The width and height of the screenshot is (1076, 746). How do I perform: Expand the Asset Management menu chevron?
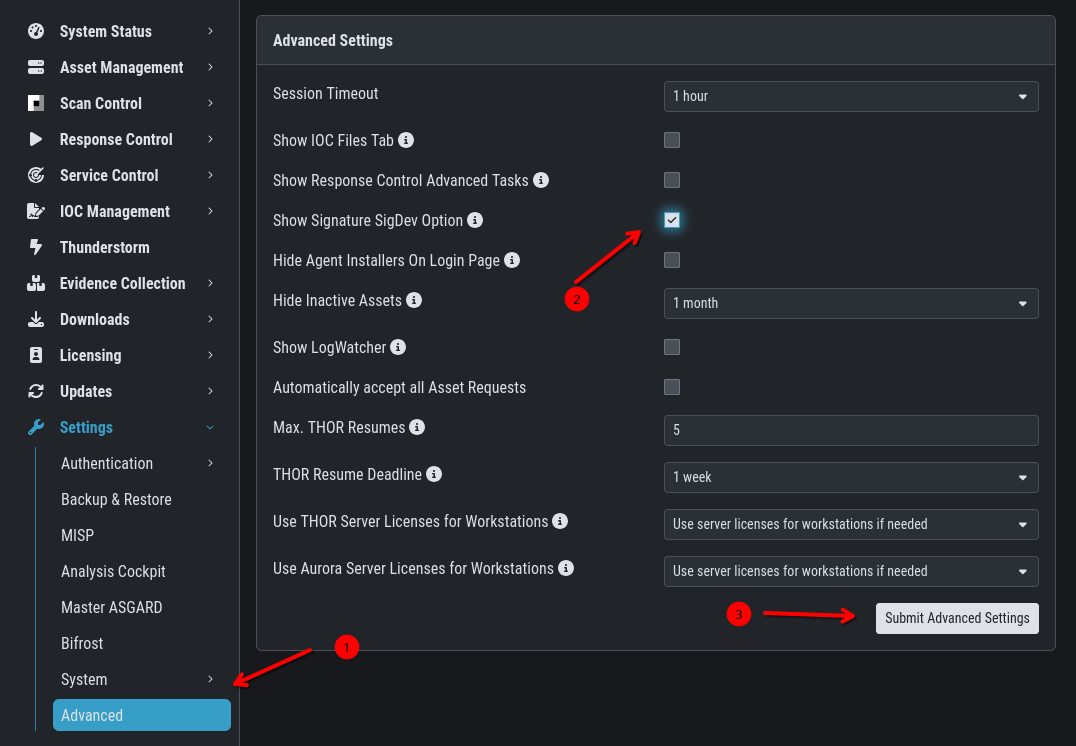(210, 67)
